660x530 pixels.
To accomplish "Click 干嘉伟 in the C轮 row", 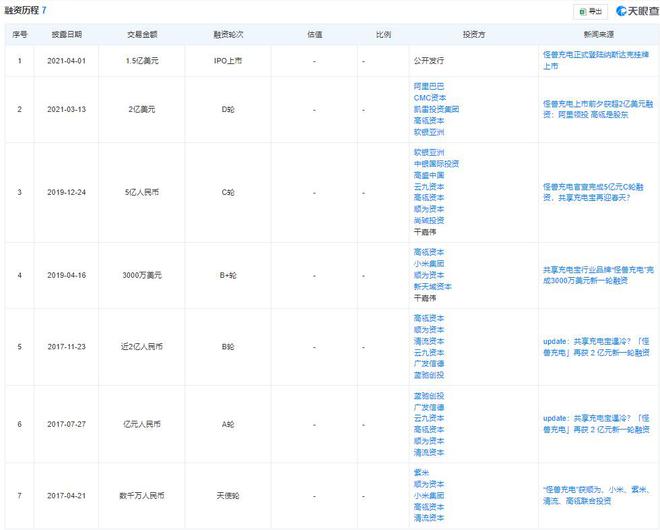I will (425, 232).
